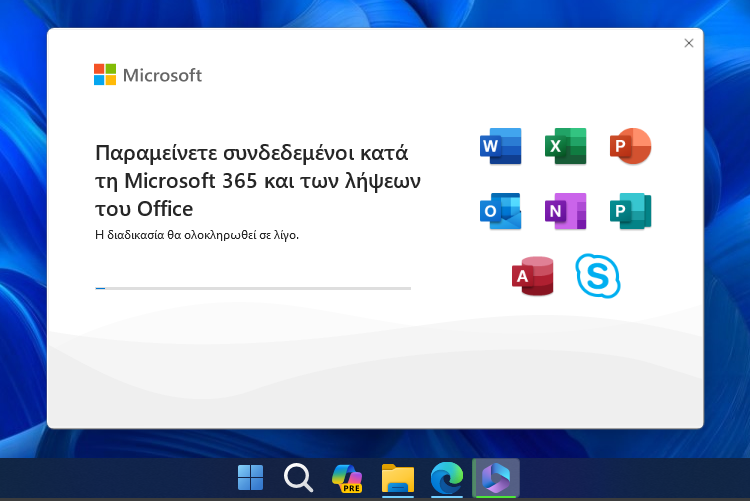This screenshot has width=750, height=501.
Task: Click the Word app icon
Action: (500, 146)
